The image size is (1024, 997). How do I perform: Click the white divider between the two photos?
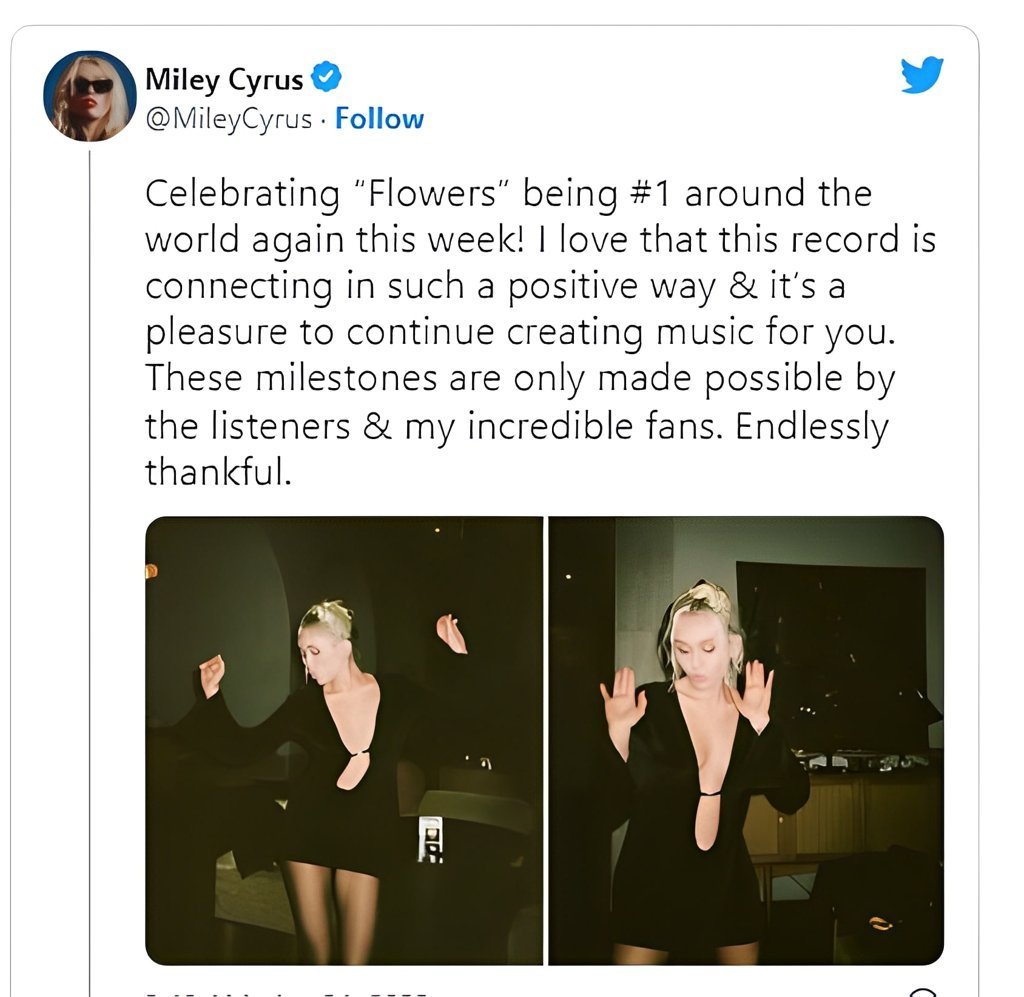pyautogui.click(x=545, y=740)
